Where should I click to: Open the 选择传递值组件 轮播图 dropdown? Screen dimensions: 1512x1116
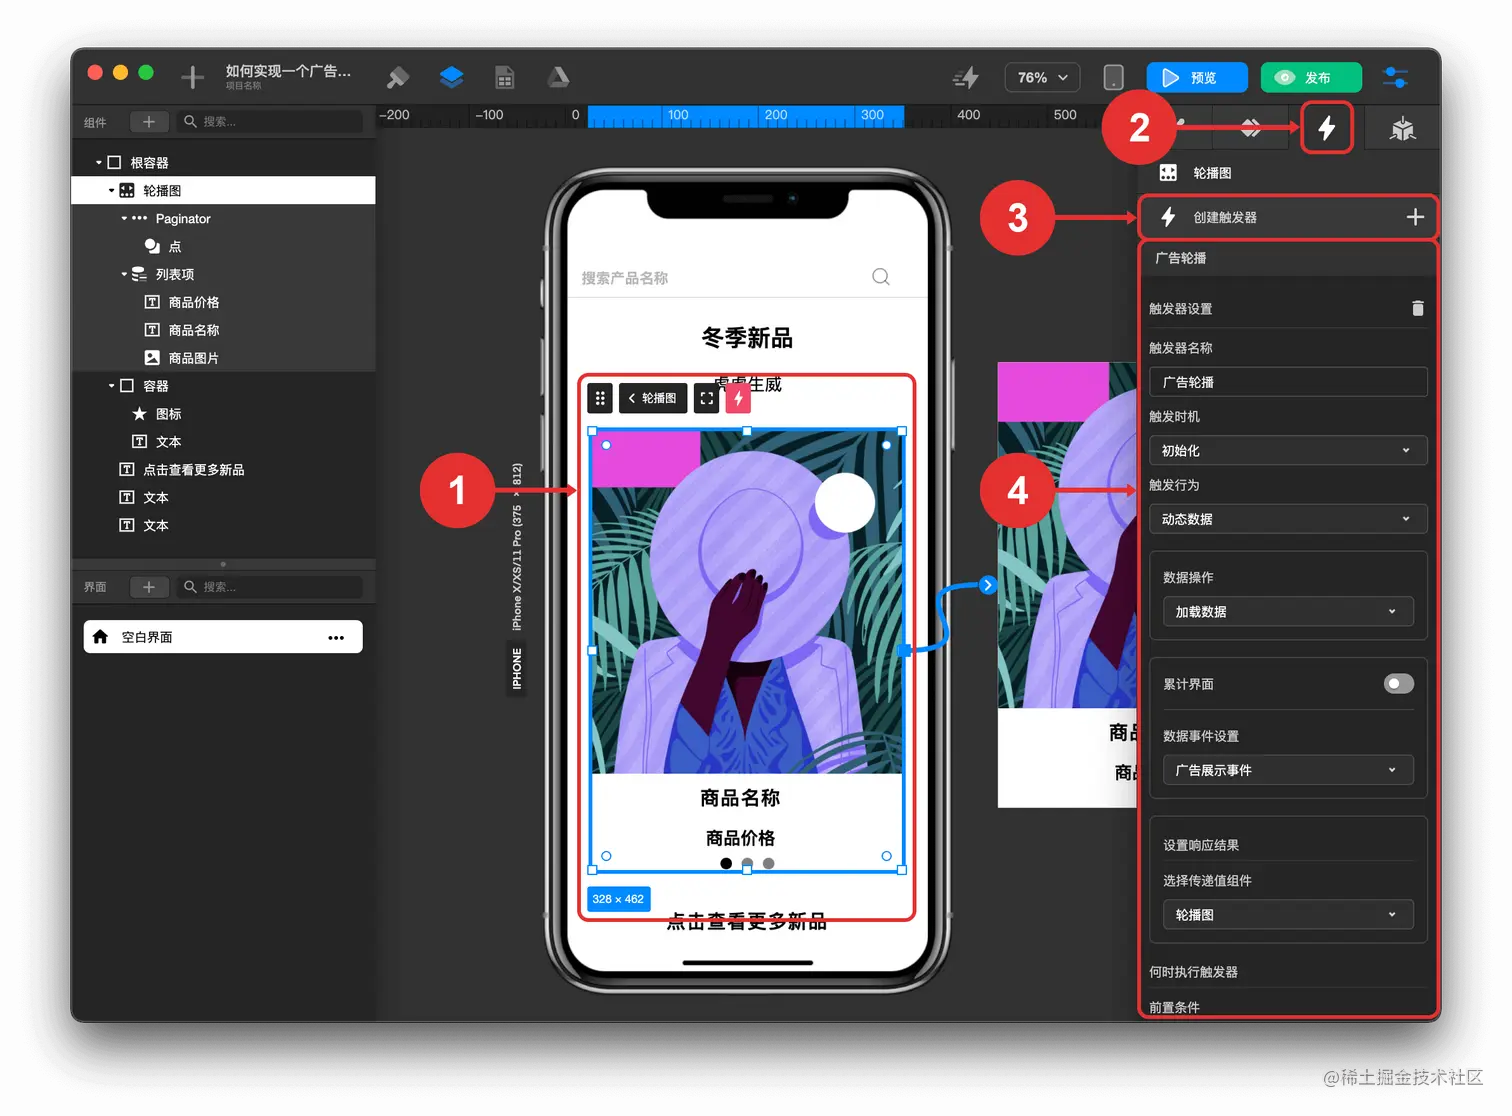tap(1288, 914)
